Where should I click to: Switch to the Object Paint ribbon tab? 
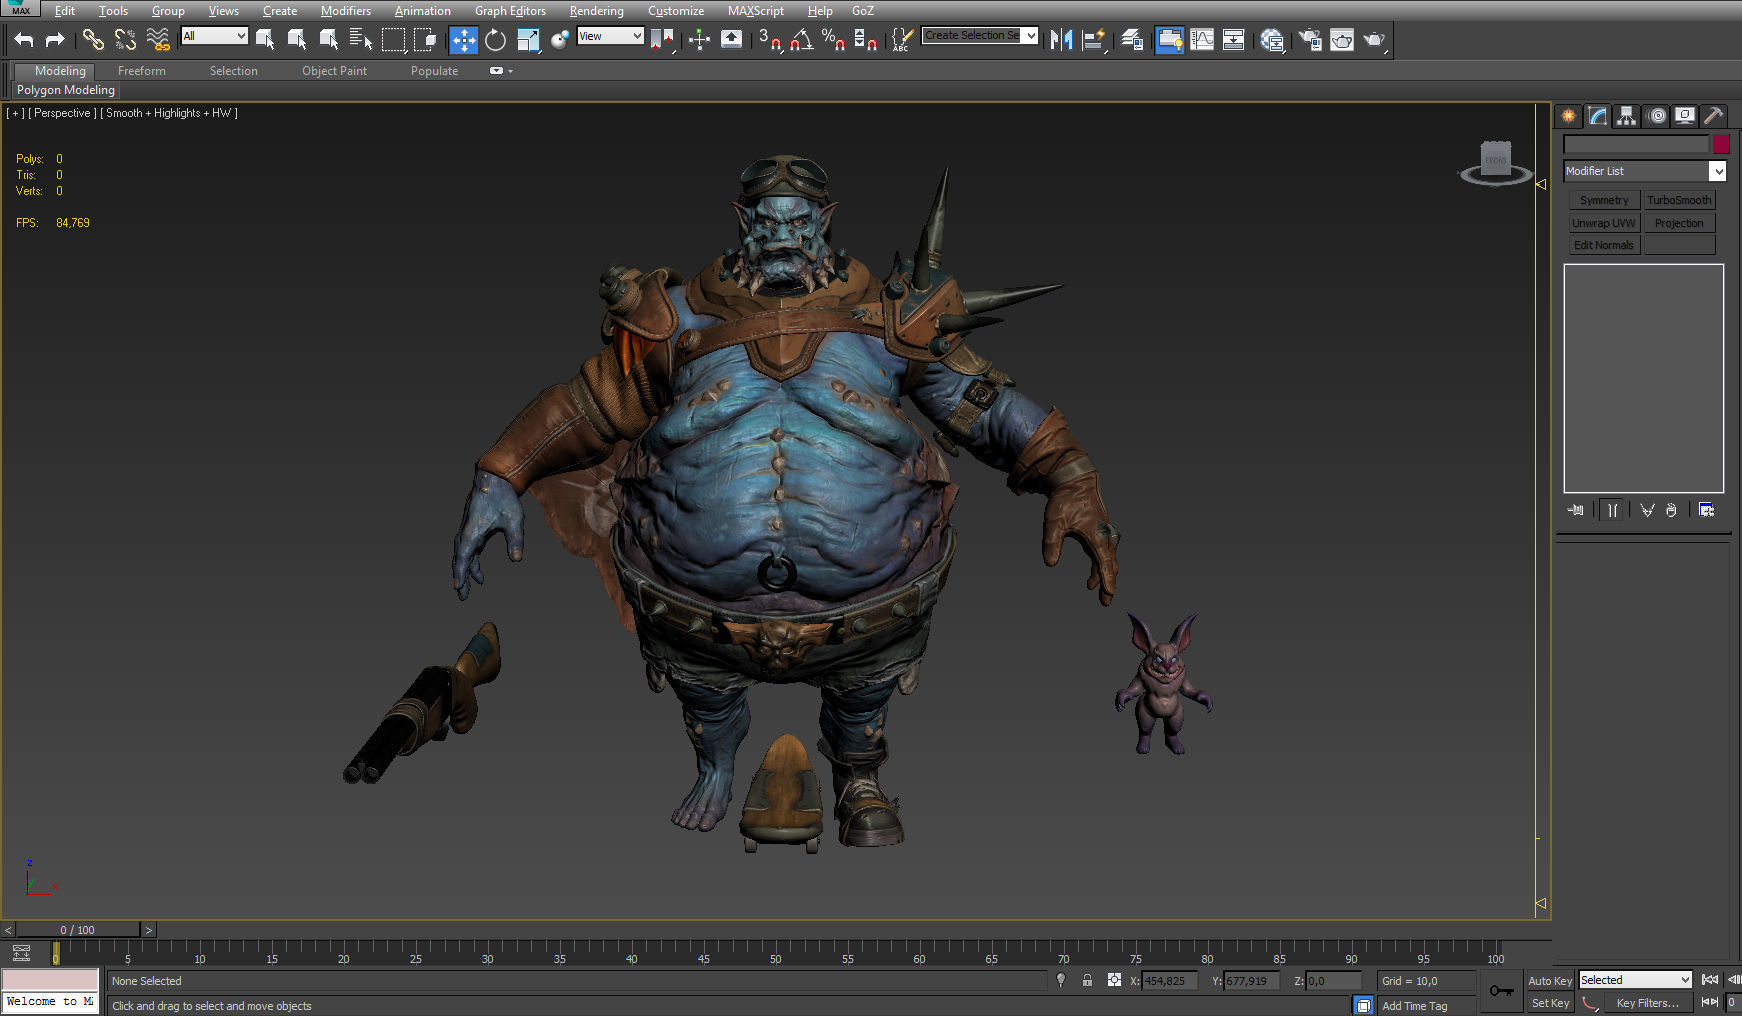[334, 71]
